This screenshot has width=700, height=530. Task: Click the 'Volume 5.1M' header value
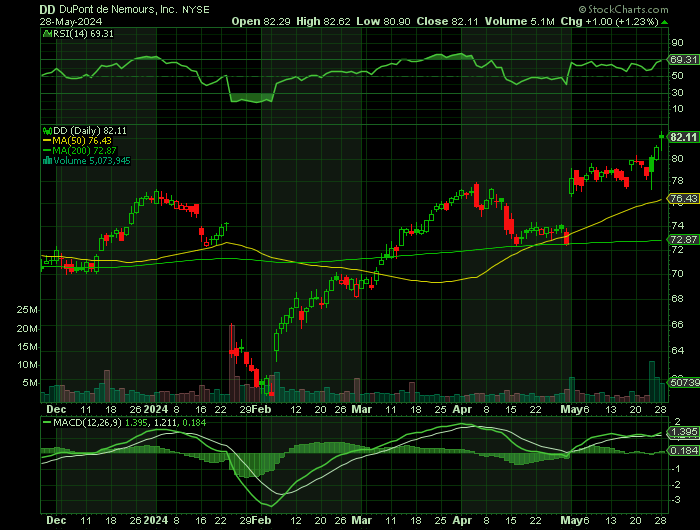pos(520,21)
